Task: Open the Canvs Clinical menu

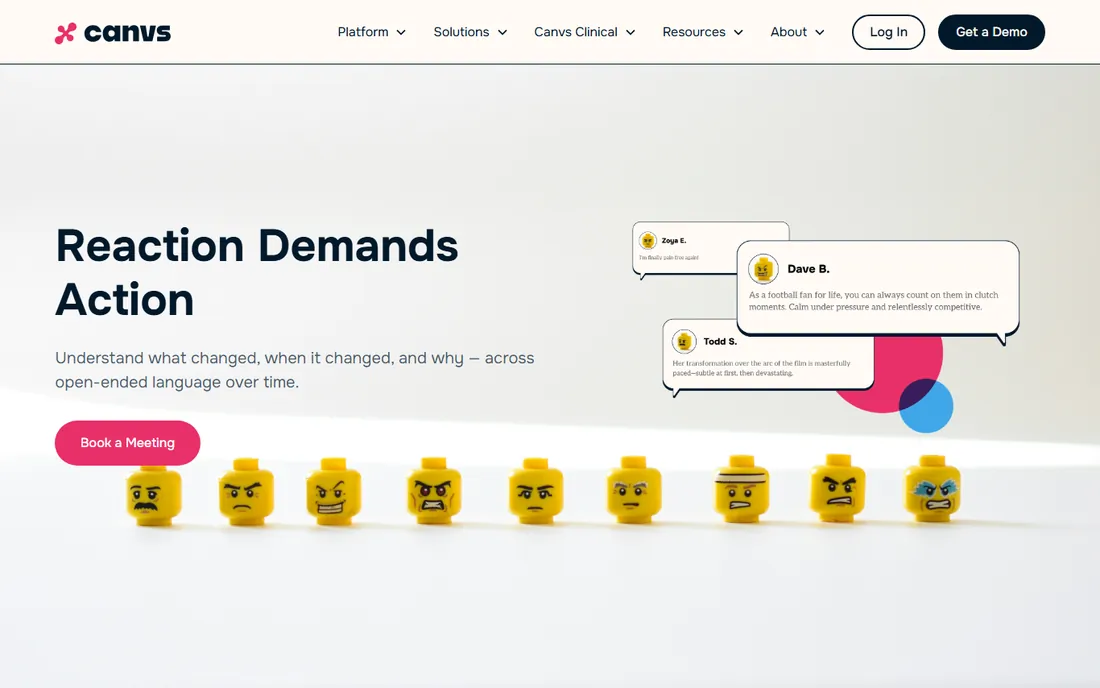Action: click(575, 32)
